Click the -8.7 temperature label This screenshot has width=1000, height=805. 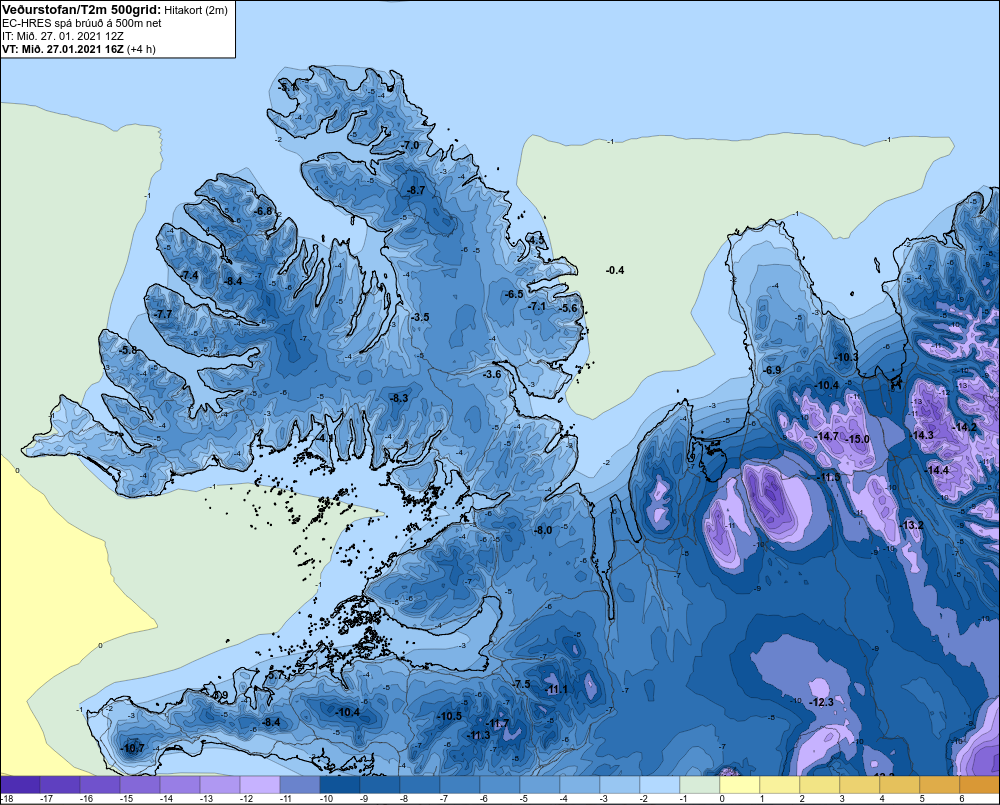[x=416, y=191]
